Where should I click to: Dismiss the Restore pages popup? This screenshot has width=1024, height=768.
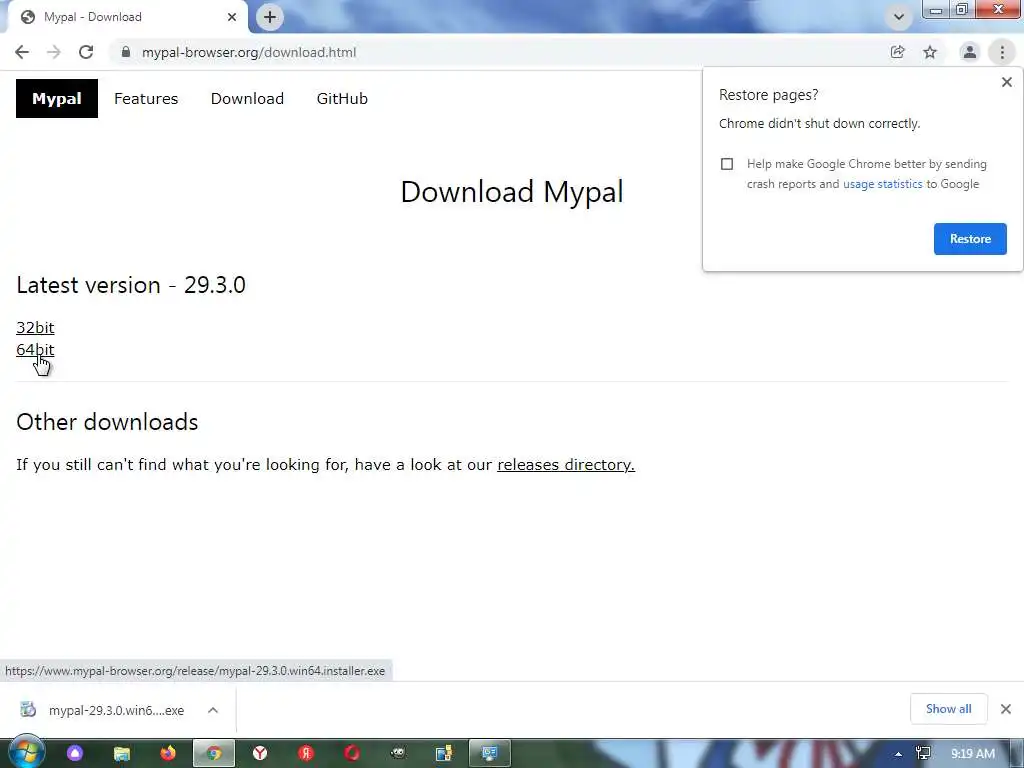point(1006,82)
